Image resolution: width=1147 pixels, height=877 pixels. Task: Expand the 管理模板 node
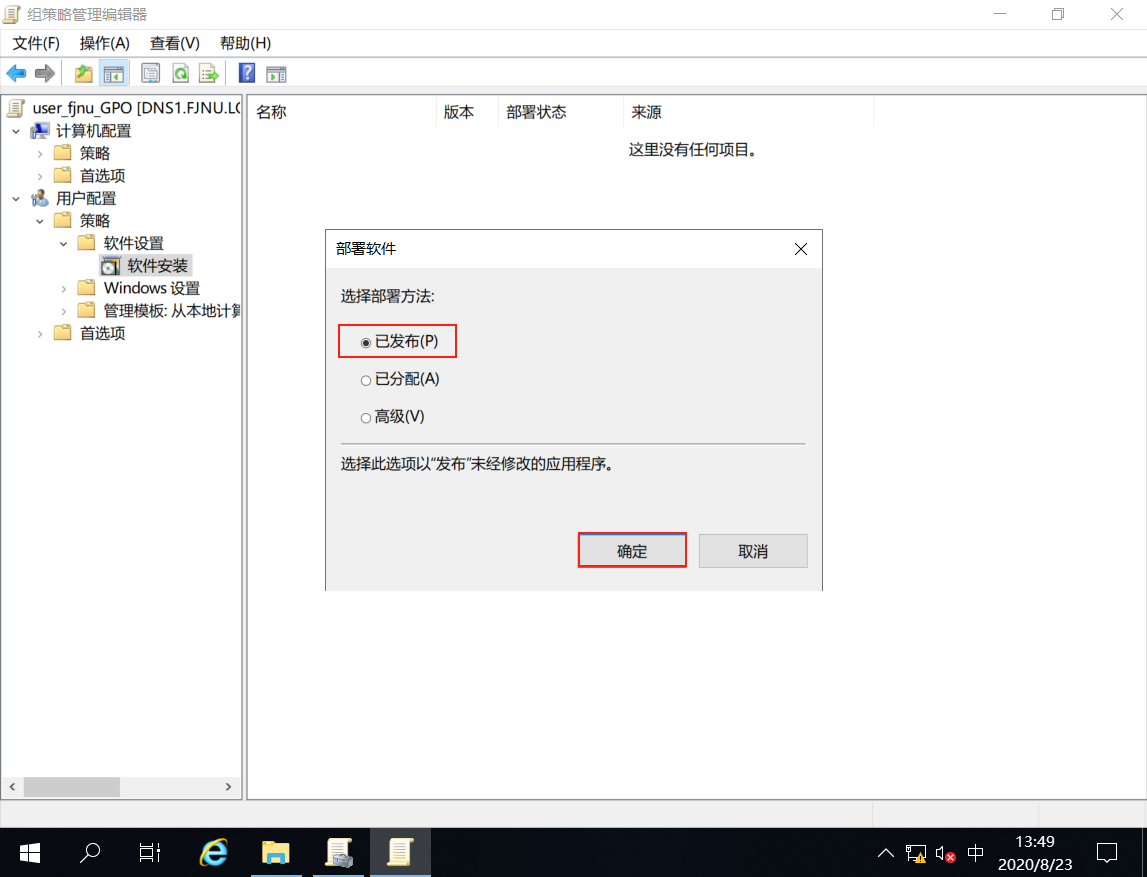tap(64, 312)
